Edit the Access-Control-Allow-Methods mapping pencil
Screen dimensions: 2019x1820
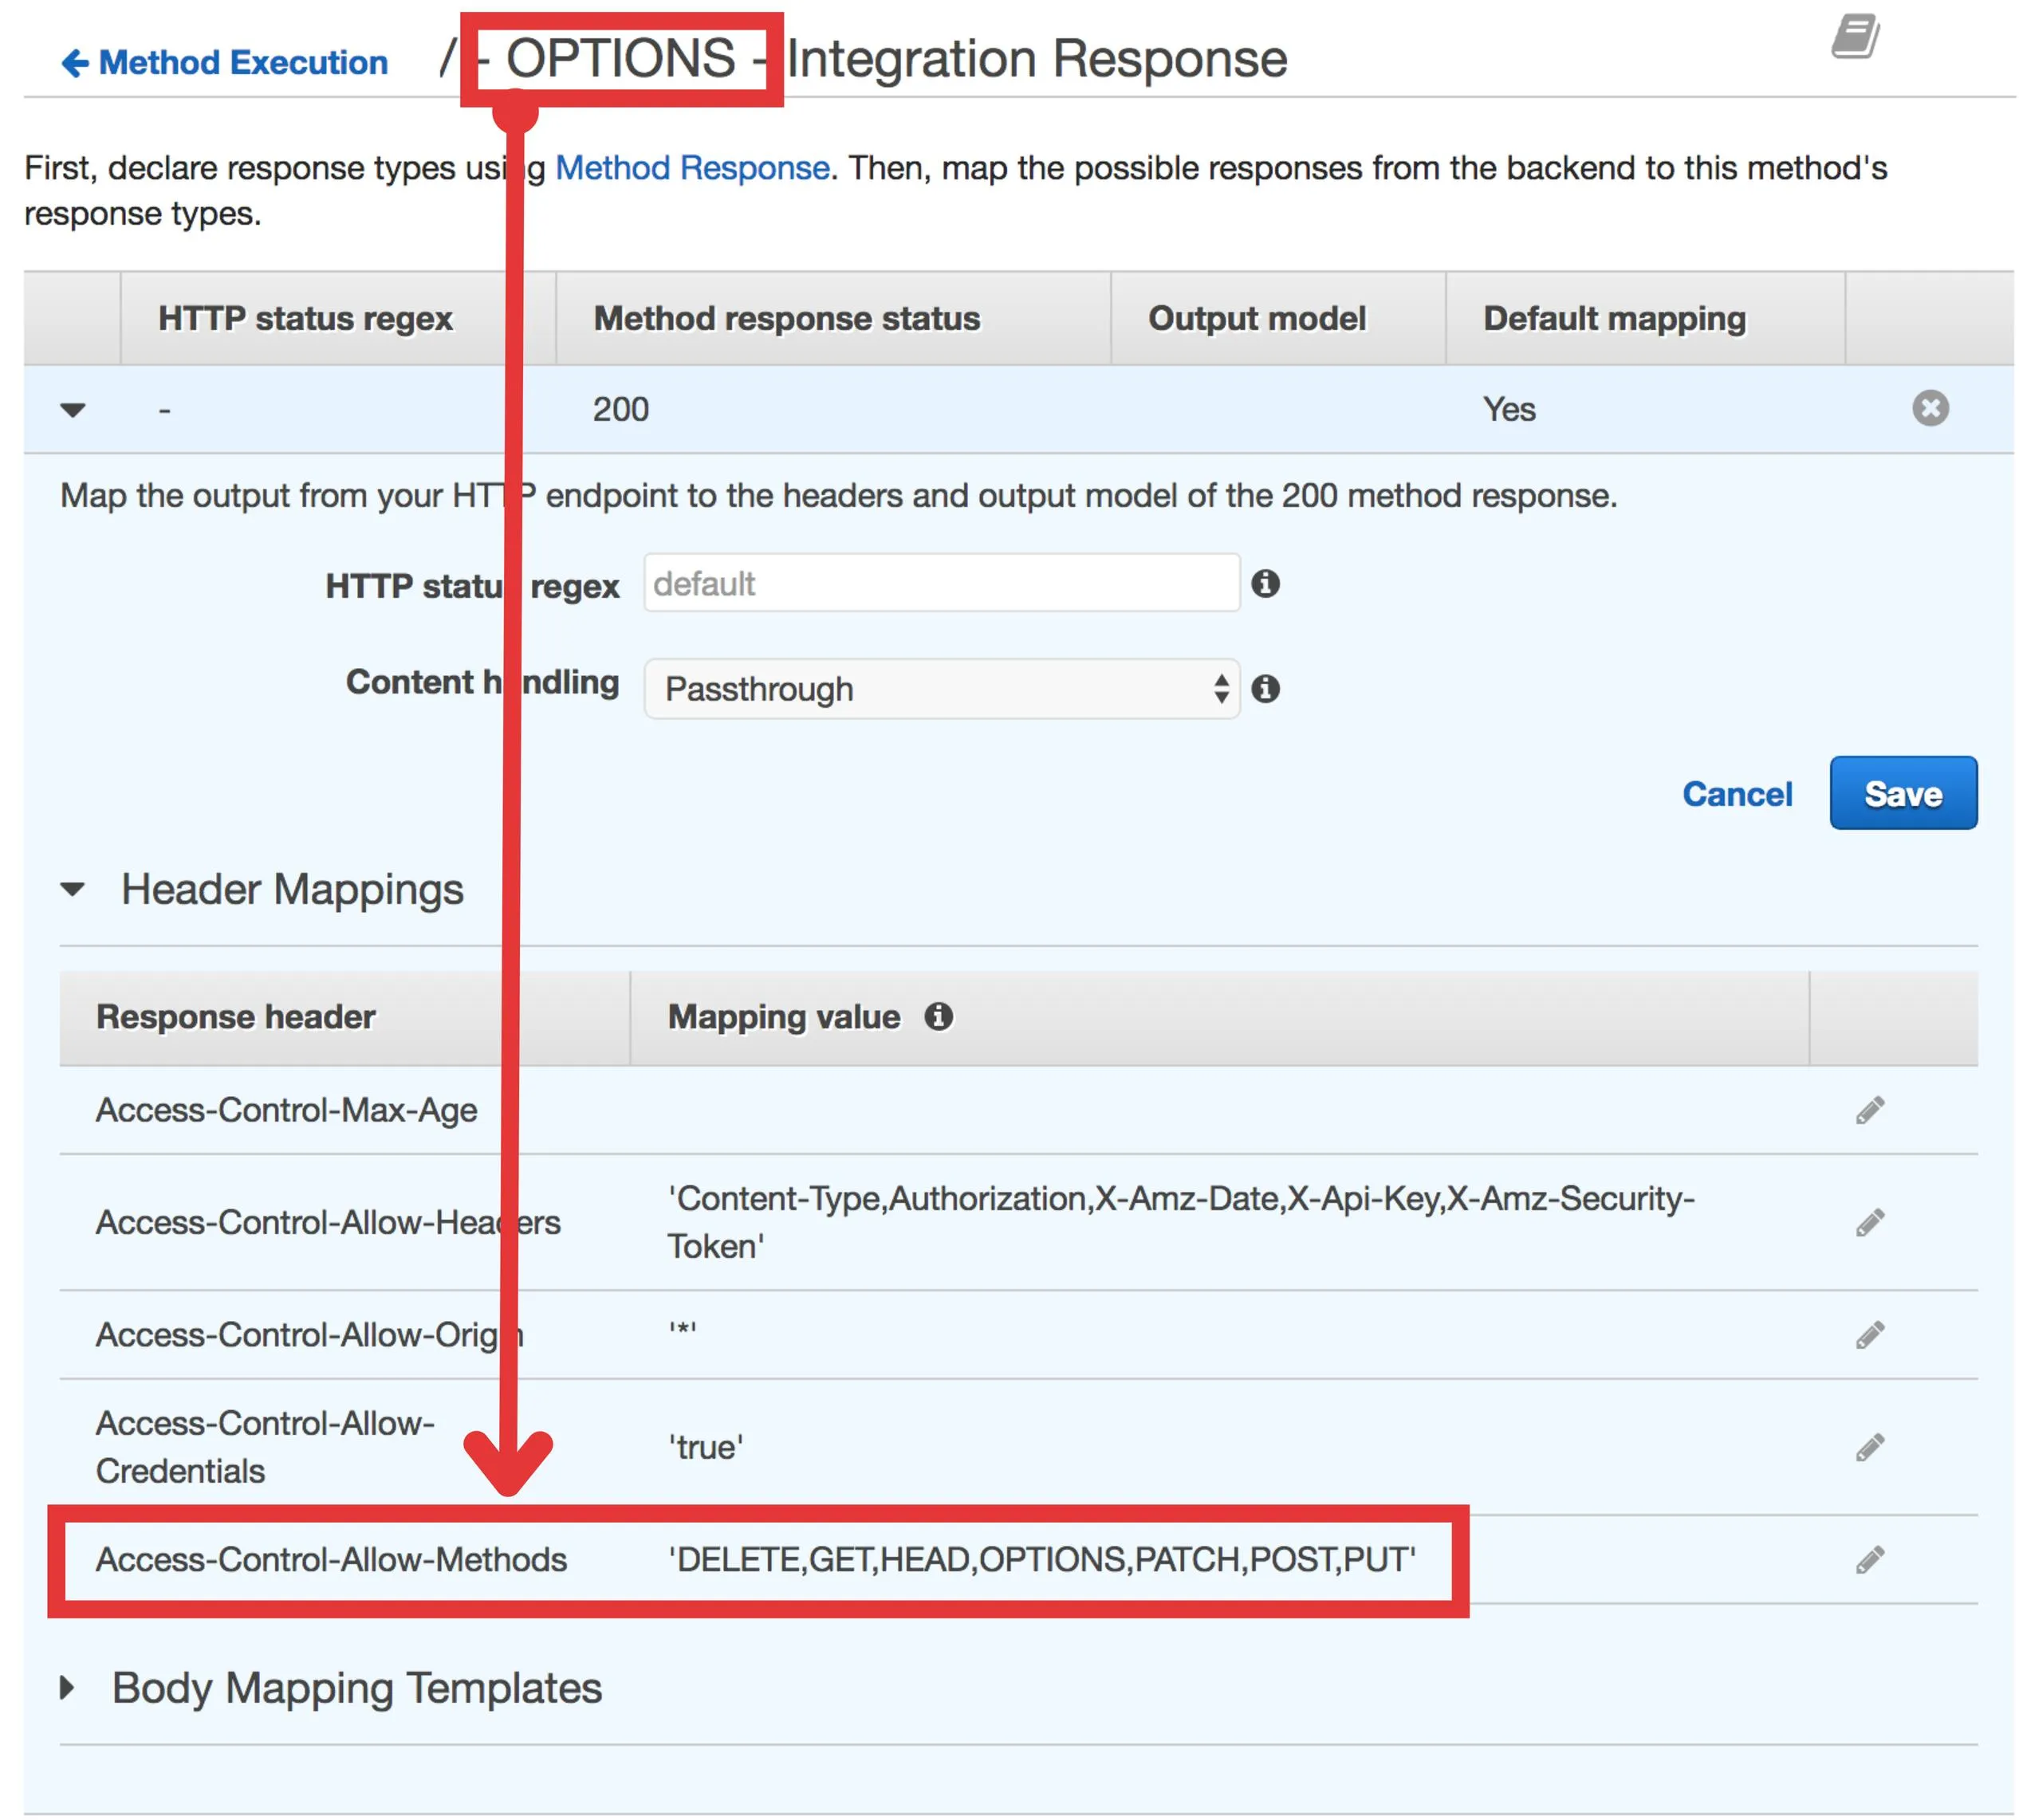click(x=1870, y=1560)
